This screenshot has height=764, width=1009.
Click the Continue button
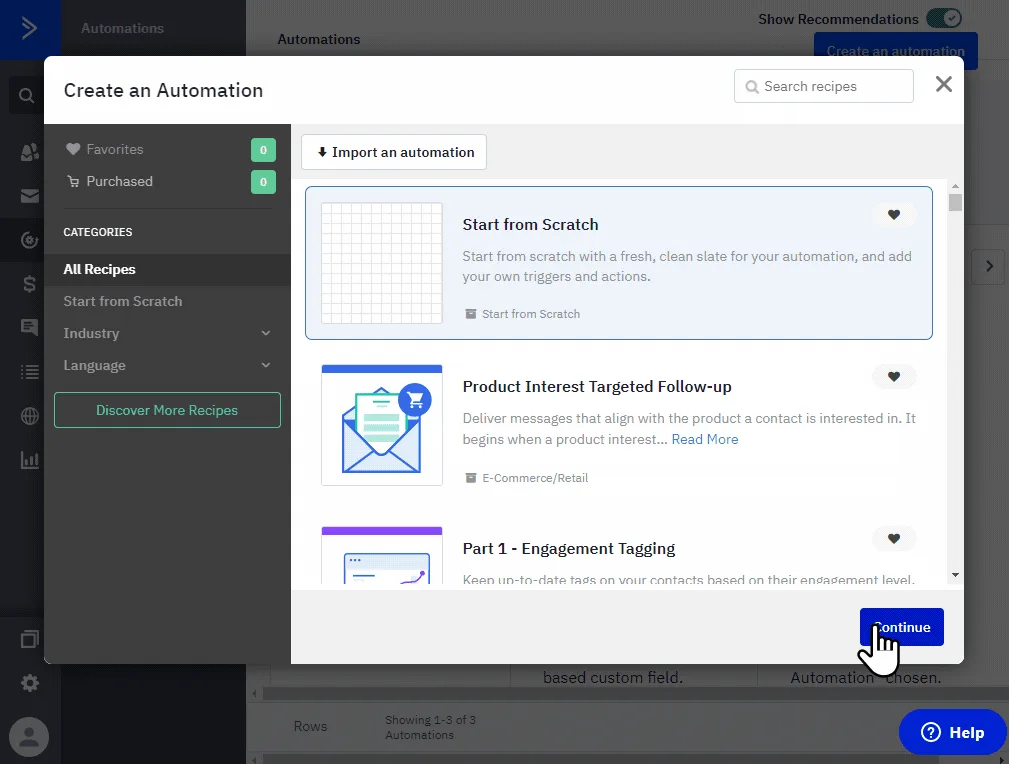902,627
